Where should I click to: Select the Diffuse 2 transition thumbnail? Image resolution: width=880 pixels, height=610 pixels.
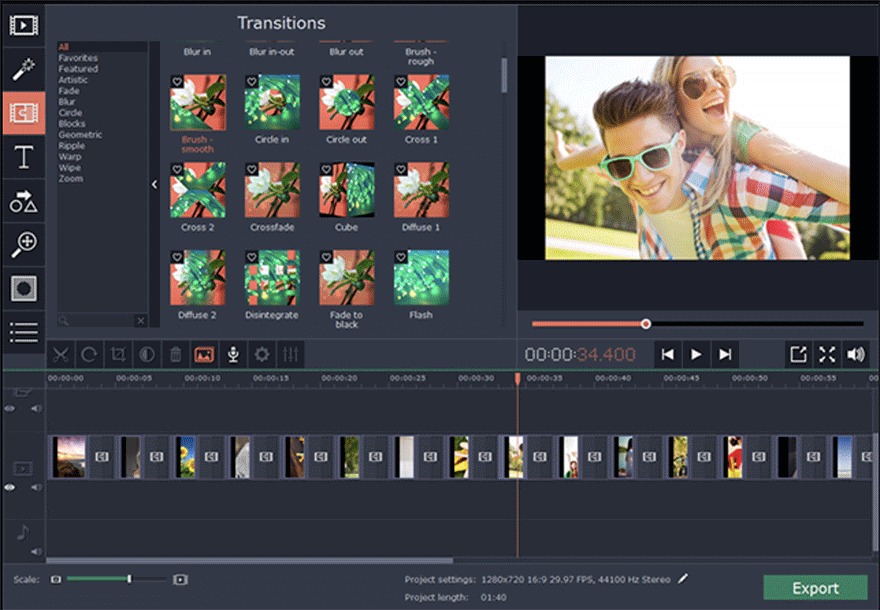point(198,277)
